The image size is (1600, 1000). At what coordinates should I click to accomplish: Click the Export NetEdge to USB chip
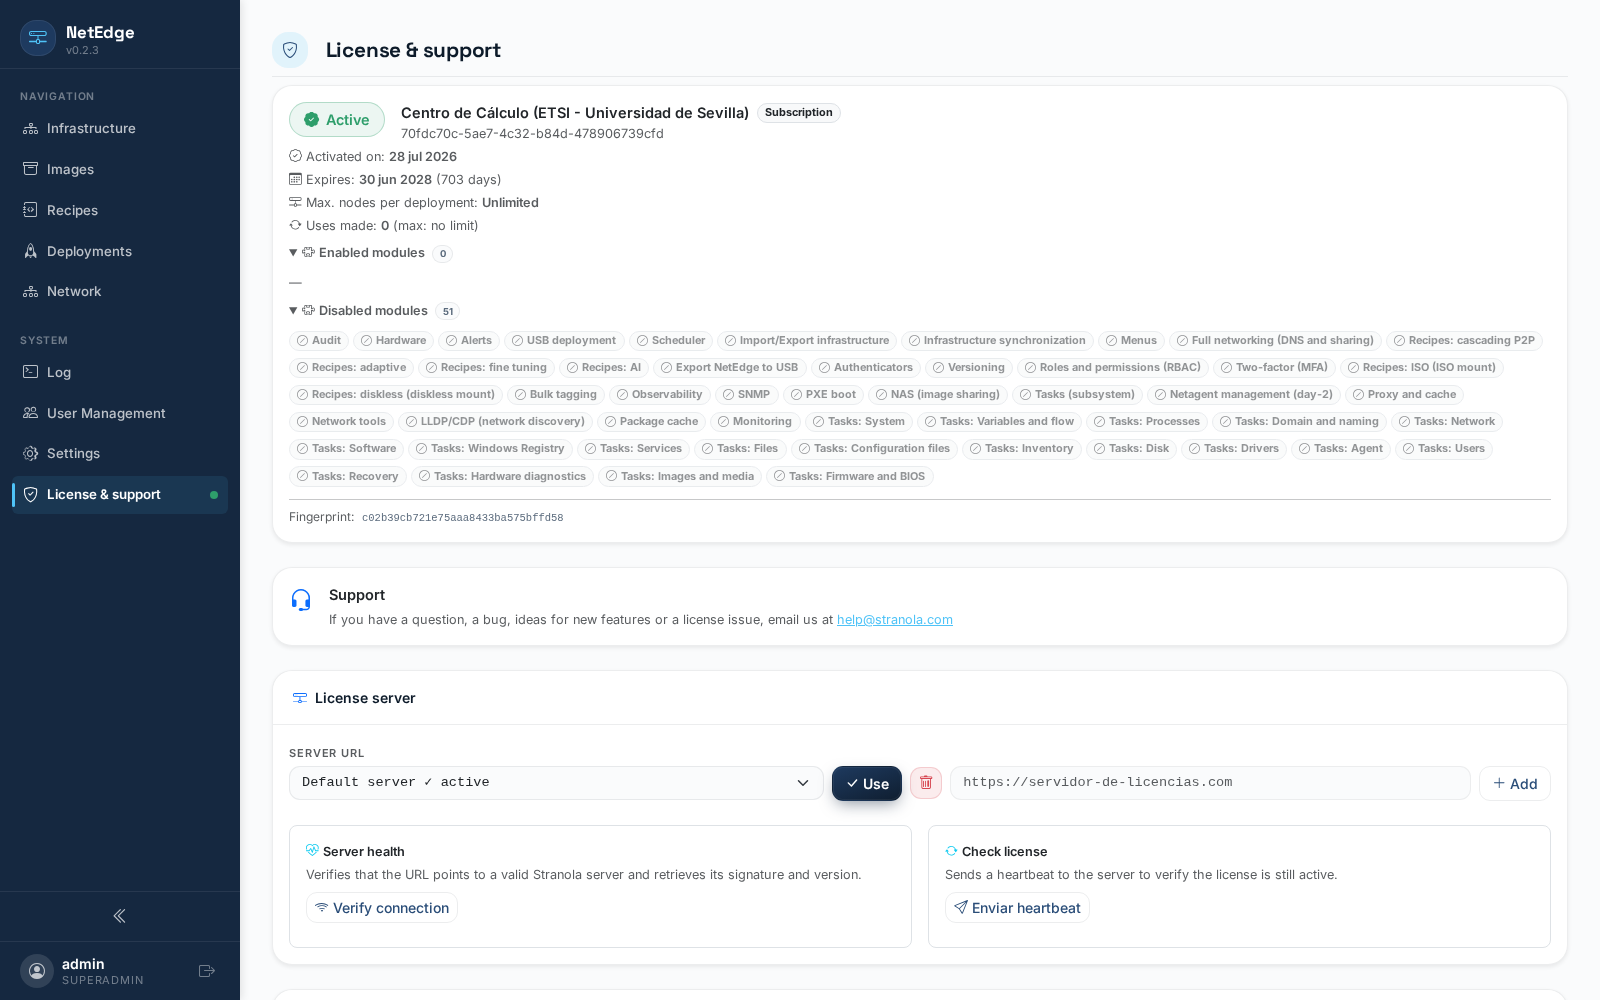coord(730,368)
